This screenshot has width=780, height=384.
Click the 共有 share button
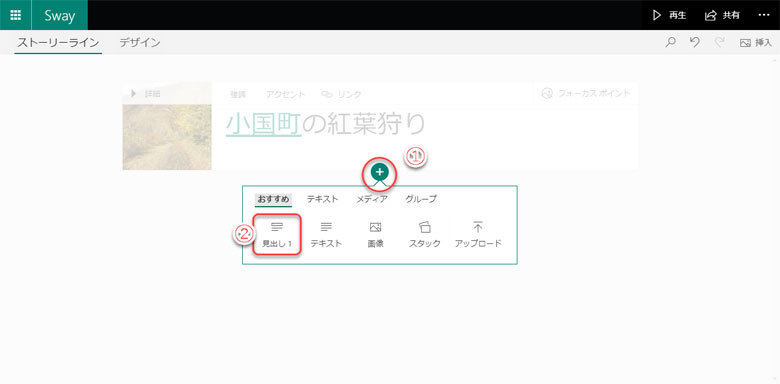tap(722, 15)
